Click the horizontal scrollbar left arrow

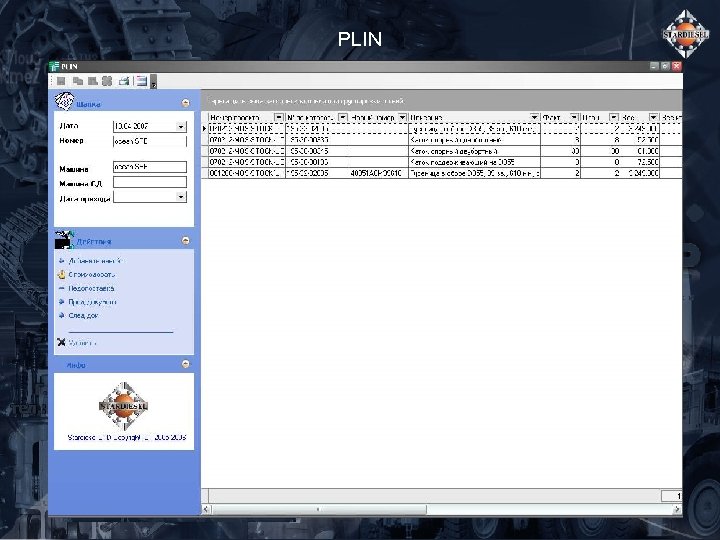(206, 509)
